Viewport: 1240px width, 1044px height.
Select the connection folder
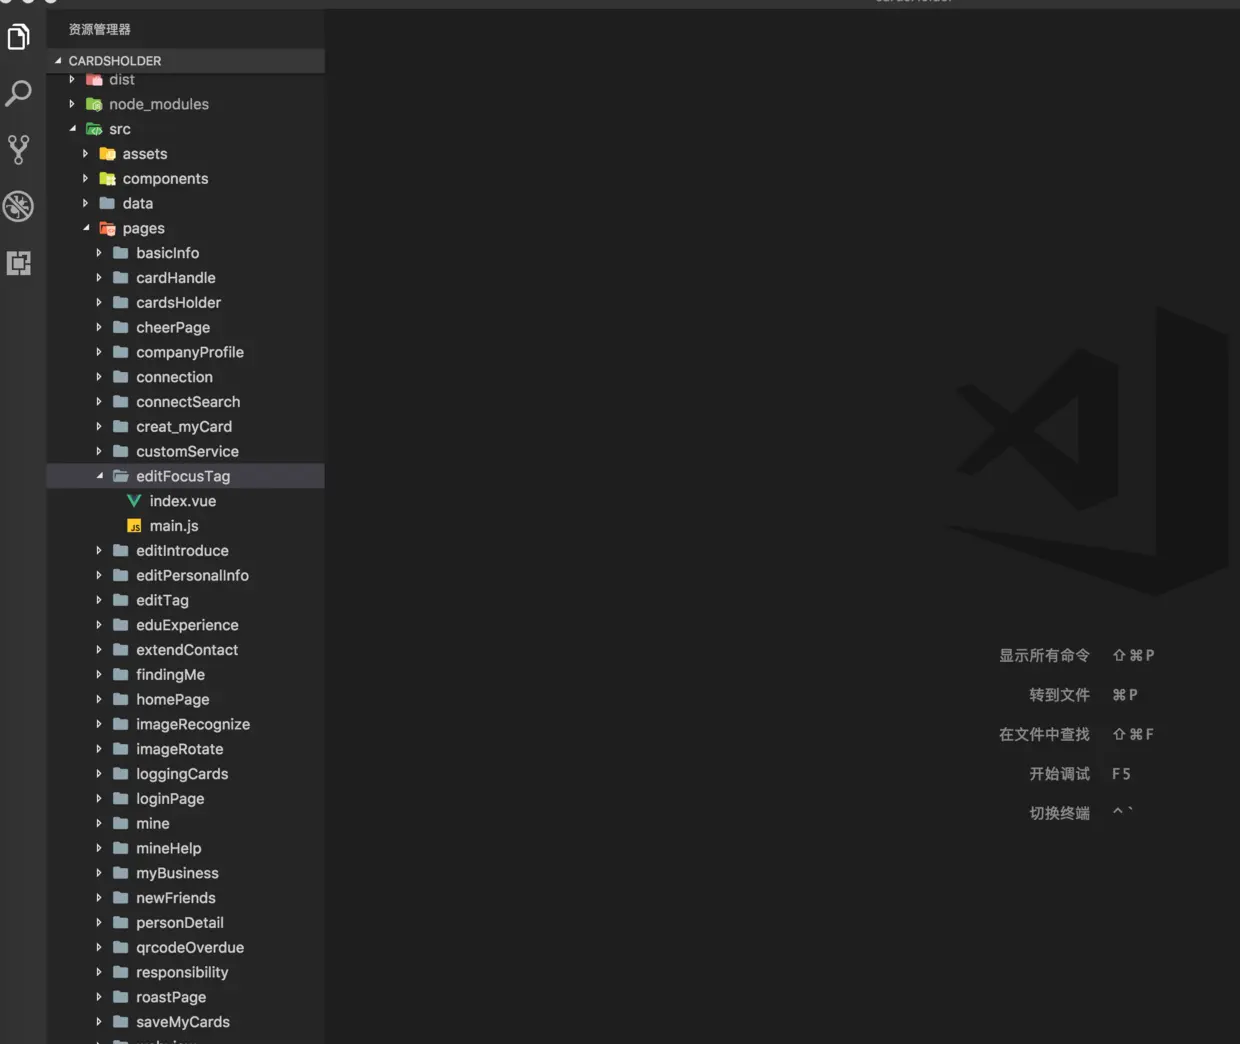[186, 377]
